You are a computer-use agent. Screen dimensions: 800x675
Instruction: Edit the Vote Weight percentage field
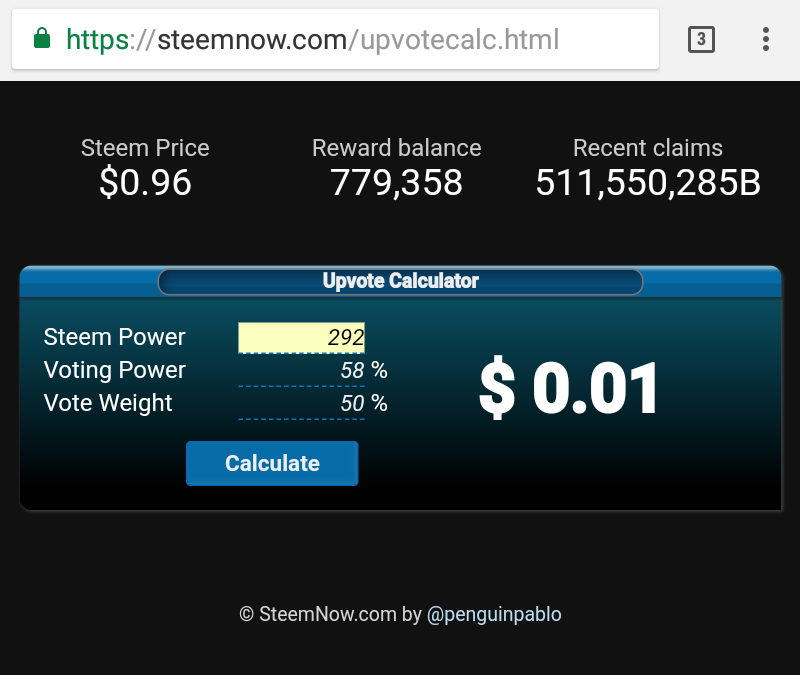(x=302, y=404)
